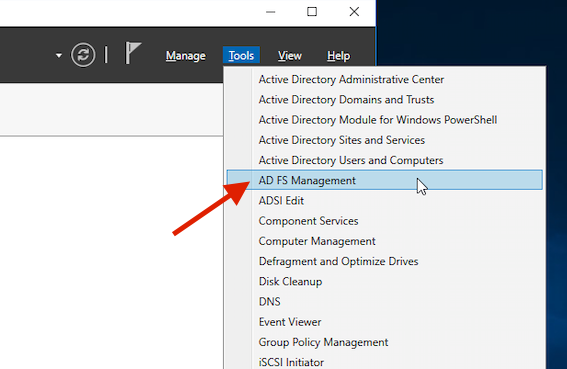Maximize the Server Manager window

click(312, 12)
